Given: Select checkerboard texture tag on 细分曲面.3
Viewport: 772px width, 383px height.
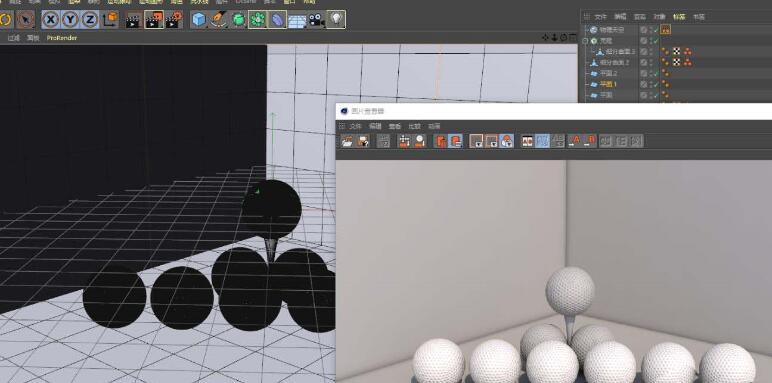Looking at the screenshot, I should 677,51.
